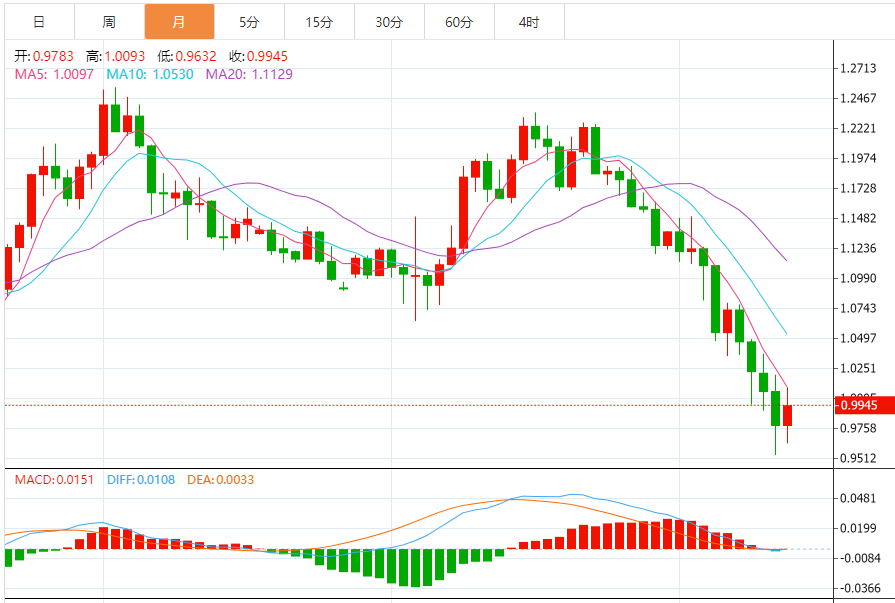Image resolution: width=895 pixels, height=603 pixels.
Task: Click the 0.0481 MACD axis label
Action: click(x=858, y=499)
